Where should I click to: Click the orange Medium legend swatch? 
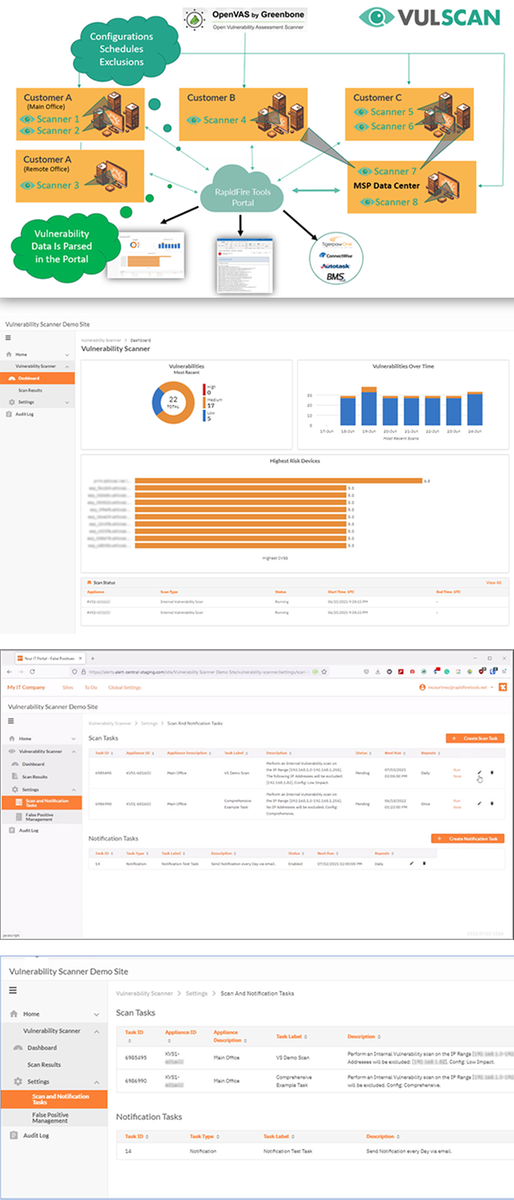(204, 402)
